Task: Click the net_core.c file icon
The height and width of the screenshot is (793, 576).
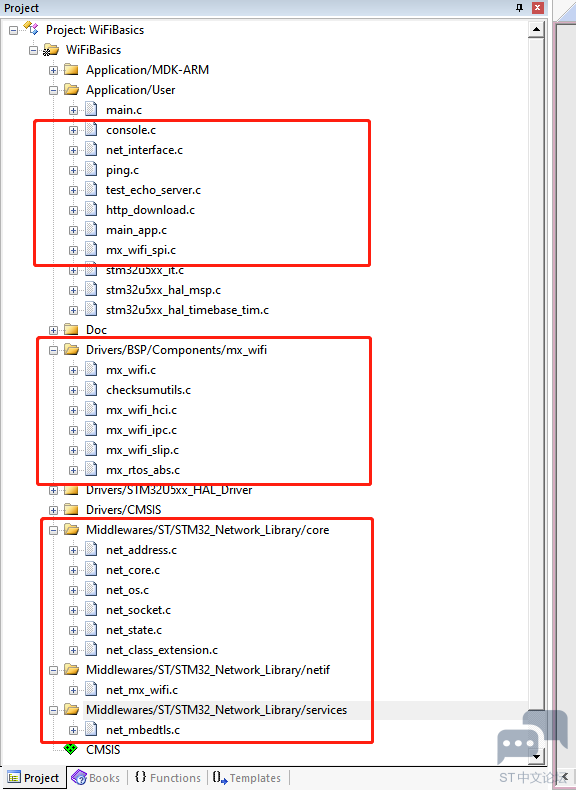Action: pyautogui.click(x=91, y=569)
